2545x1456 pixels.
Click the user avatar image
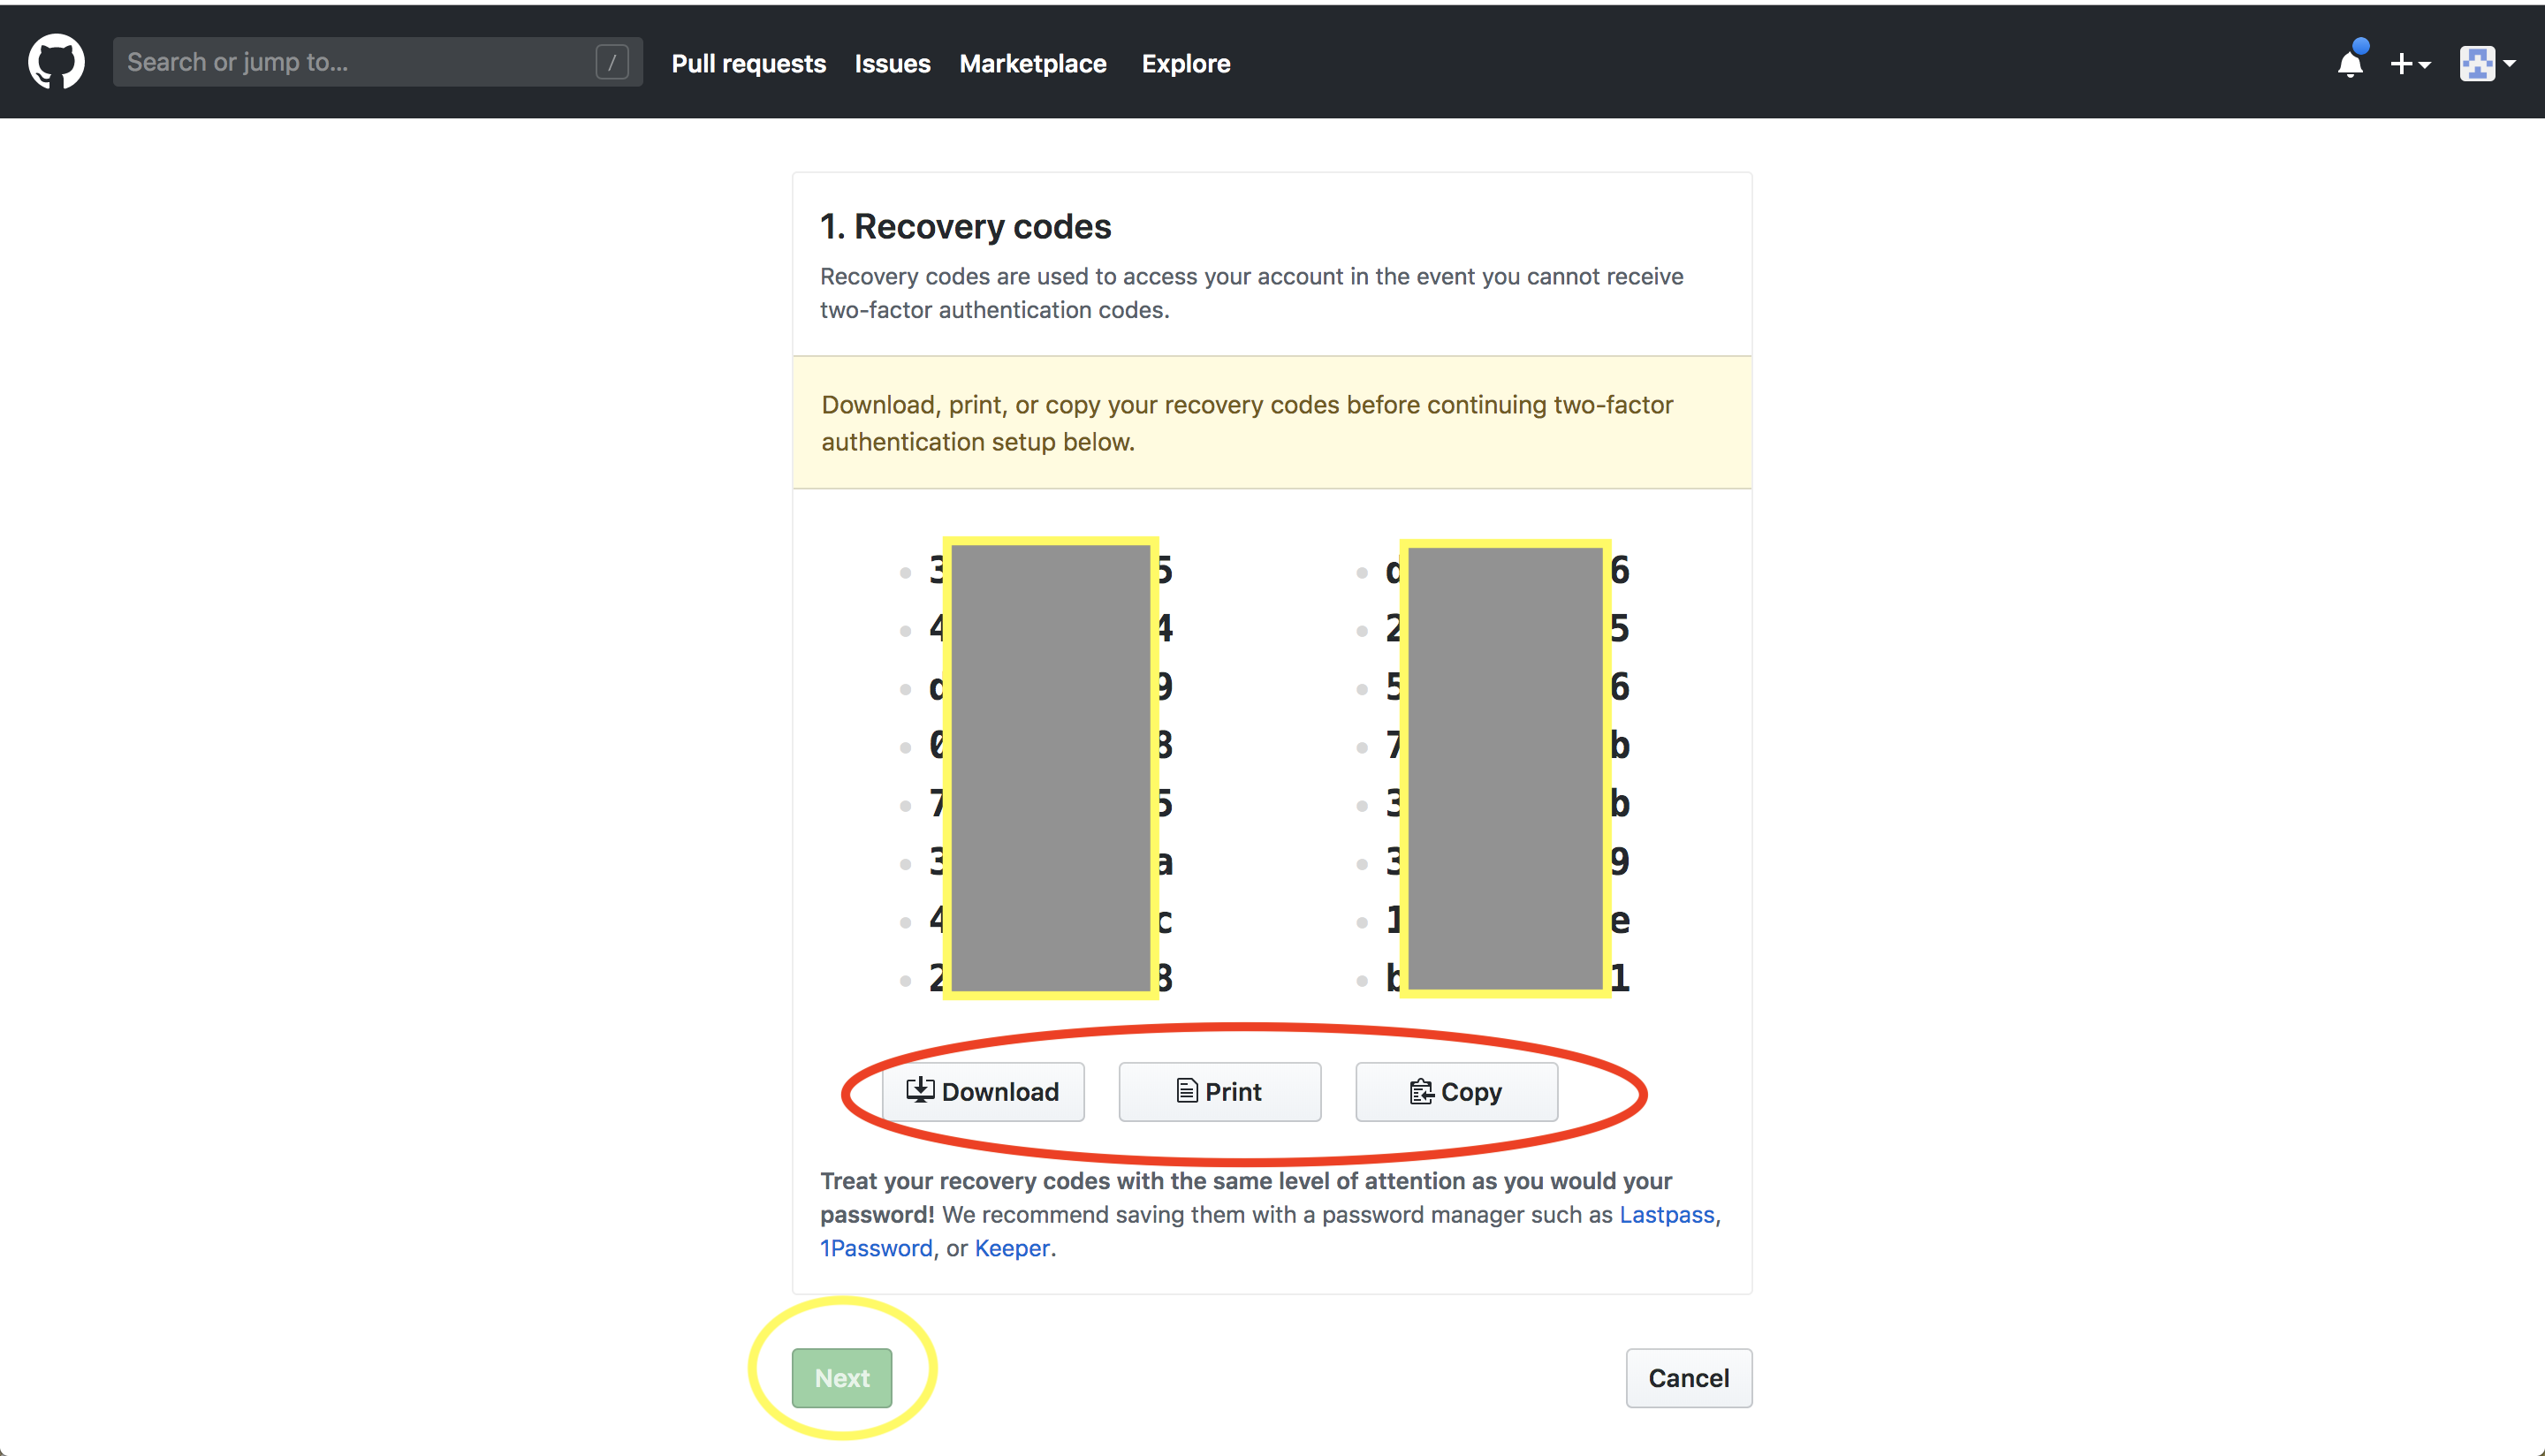coord(2477,64)
